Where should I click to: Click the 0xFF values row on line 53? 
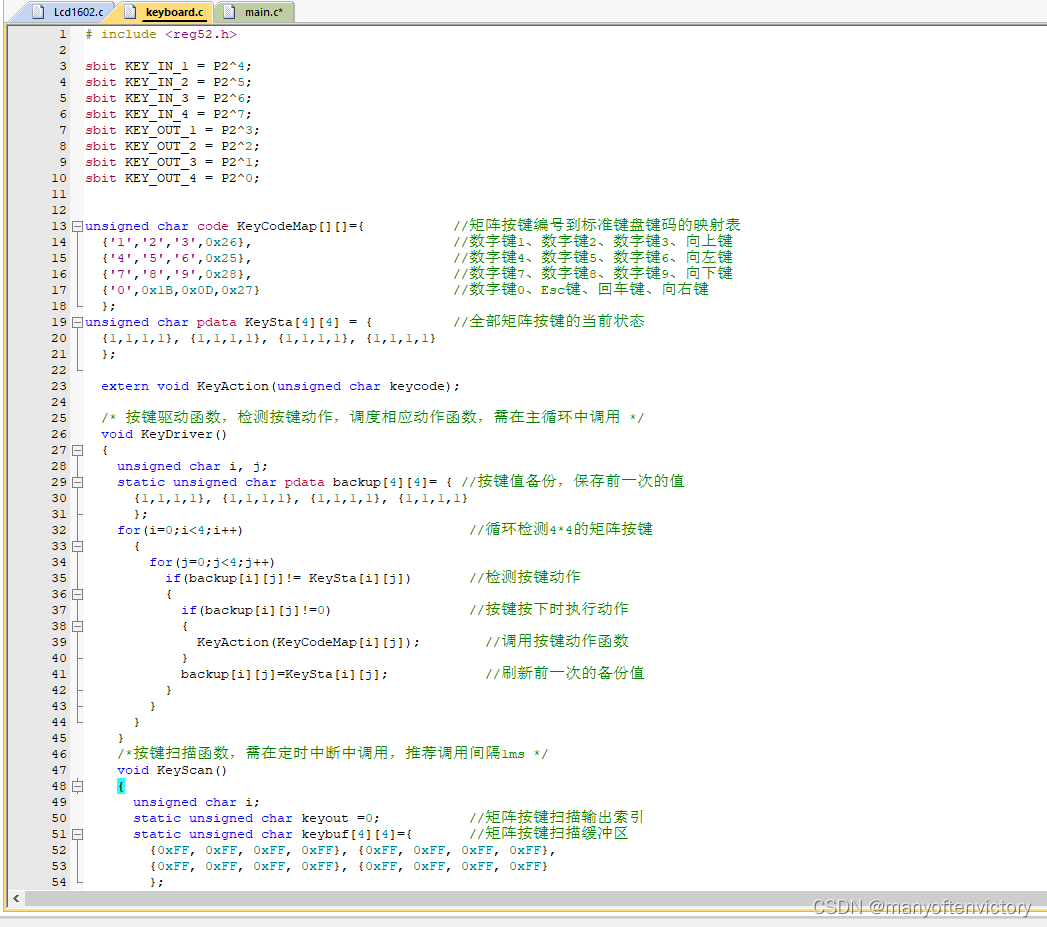point(349,866)
